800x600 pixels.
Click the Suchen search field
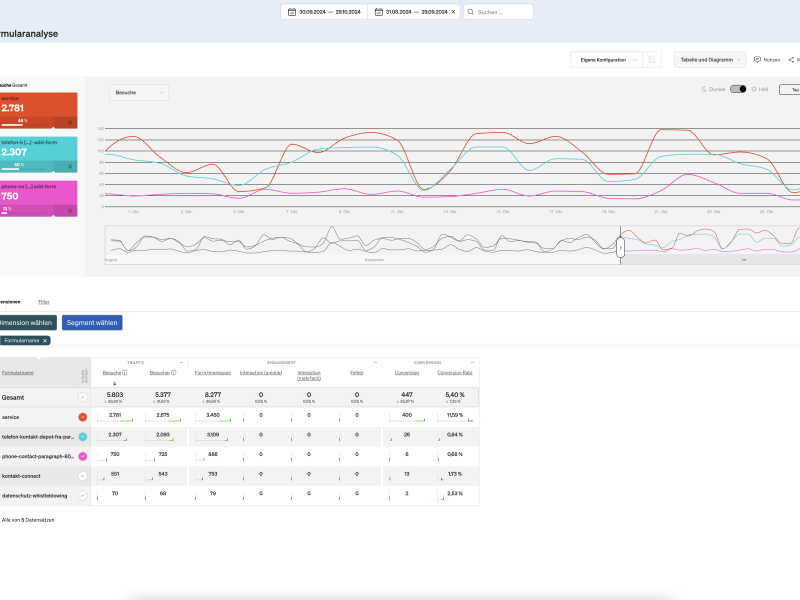500,12
